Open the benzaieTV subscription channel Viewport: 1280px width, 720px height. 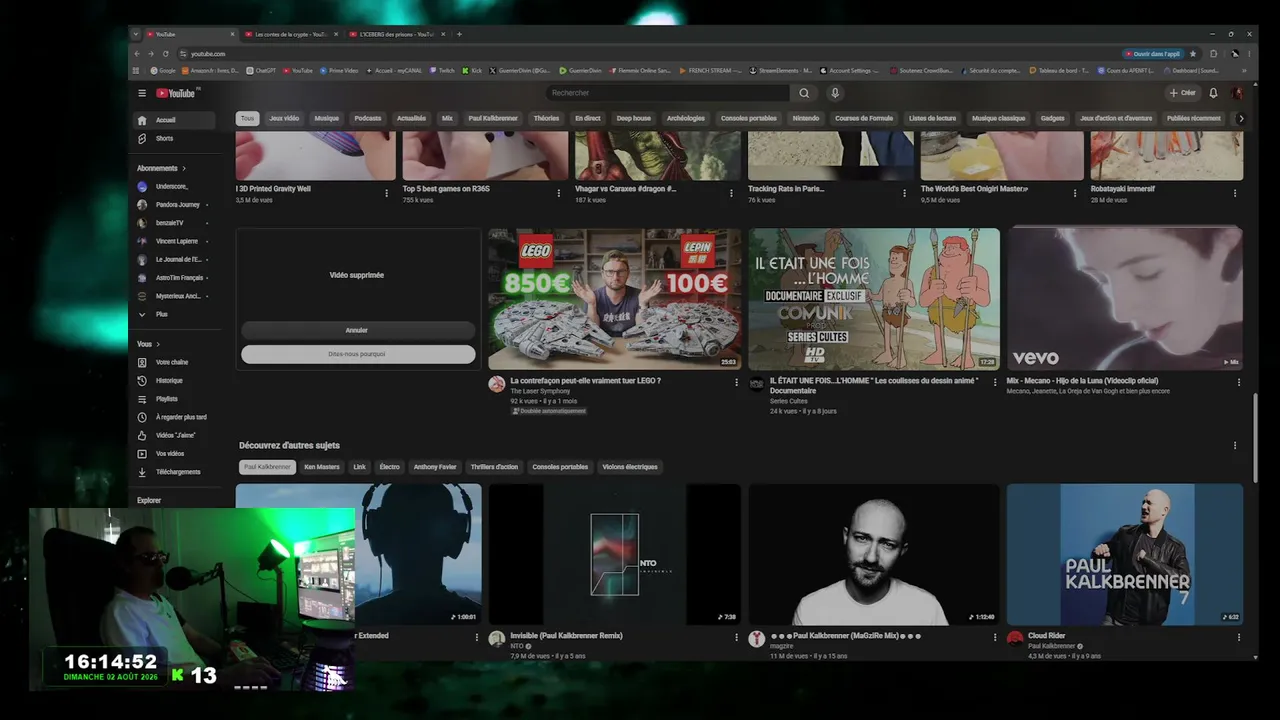coord(170,223)
